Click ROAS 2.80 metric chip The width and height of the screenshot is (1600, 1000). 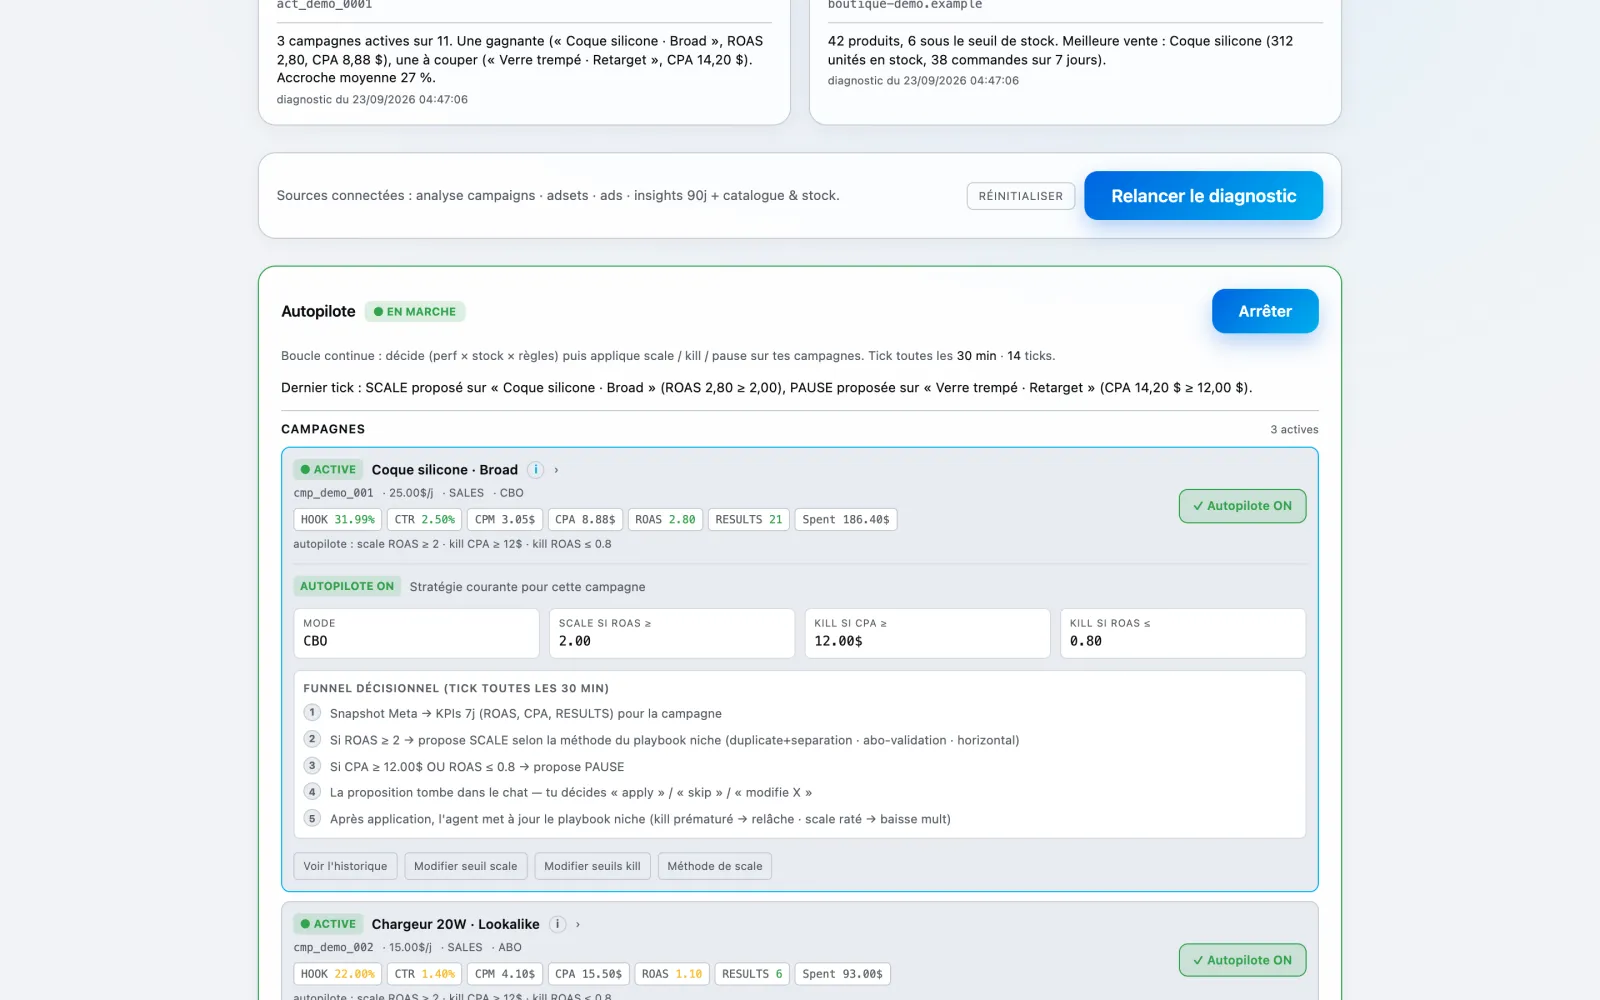click(x=665, y=520)
